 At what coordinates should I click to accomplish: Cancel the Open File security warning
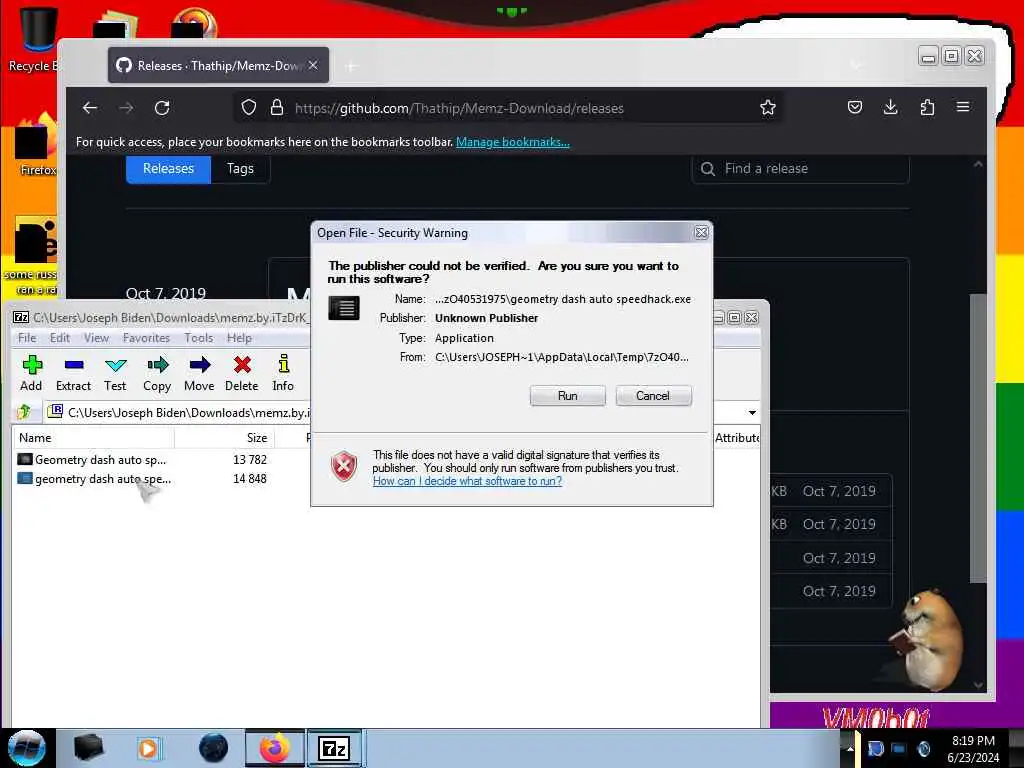tap(653, 396)
